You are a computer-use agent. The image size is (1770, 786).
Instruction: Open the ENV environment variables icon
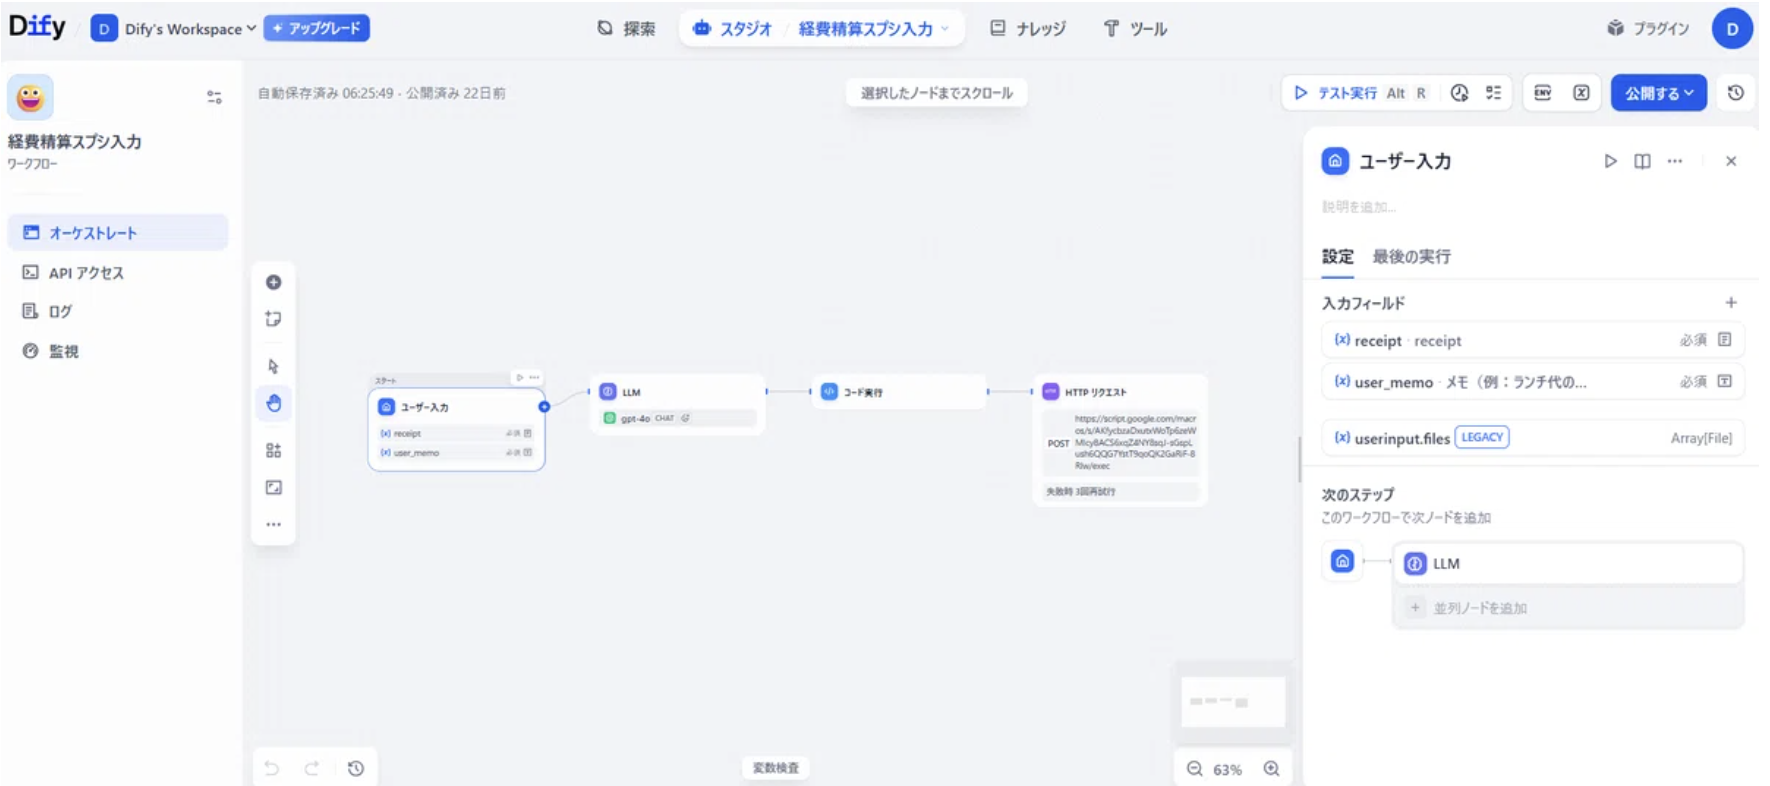[1543, 93]
